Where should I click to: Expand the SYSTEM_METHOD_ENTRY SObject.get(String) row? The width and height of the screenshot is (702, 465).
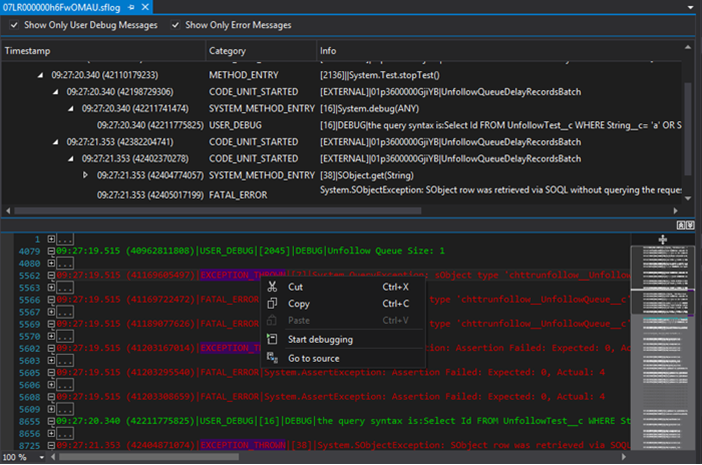coord(85,175)
